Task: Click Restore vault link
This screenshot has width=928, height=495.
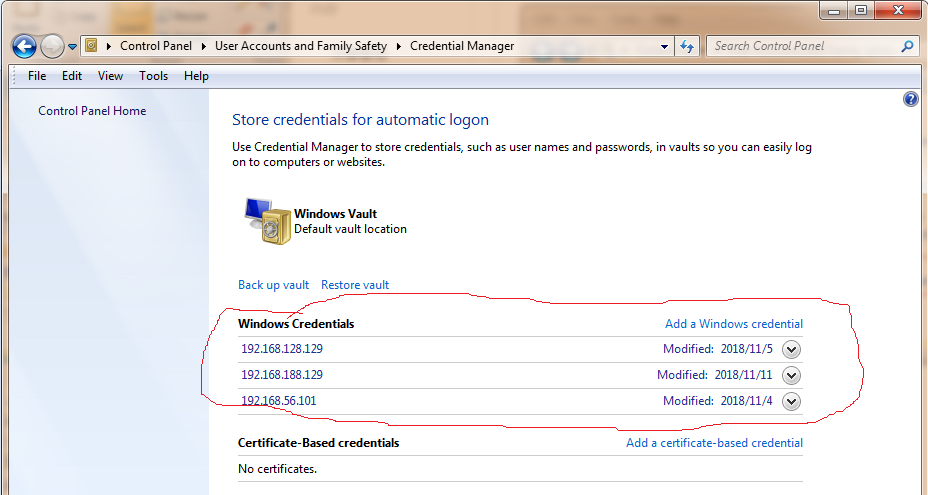Action: (x=355, y=285)
